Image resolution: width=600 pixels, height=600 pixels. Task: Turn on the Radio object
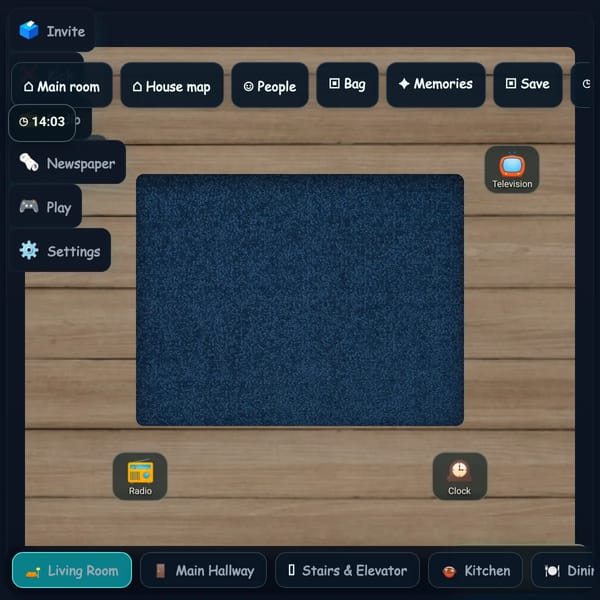[140, 476]
